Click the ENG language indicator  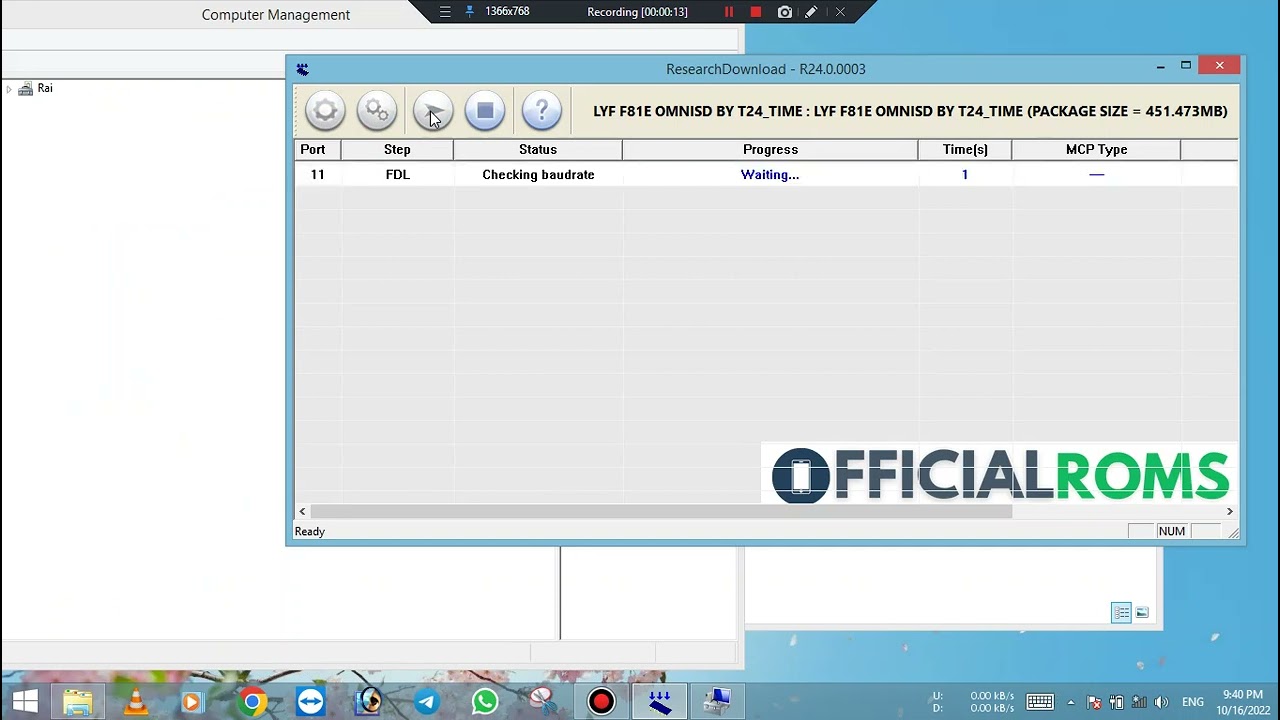pyautogui.click(x=1193, y=702)
